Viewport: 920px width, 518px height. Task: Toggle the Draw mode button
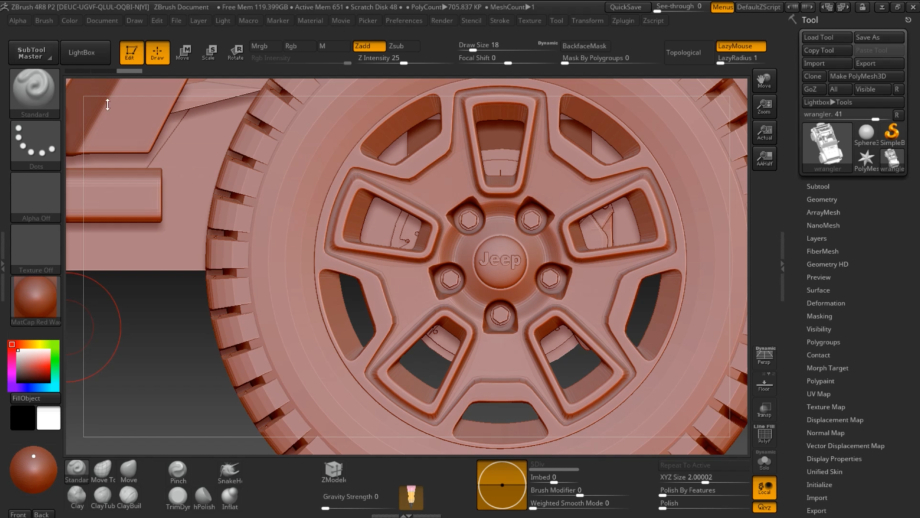pyautogui.click(x=157, y=52)
